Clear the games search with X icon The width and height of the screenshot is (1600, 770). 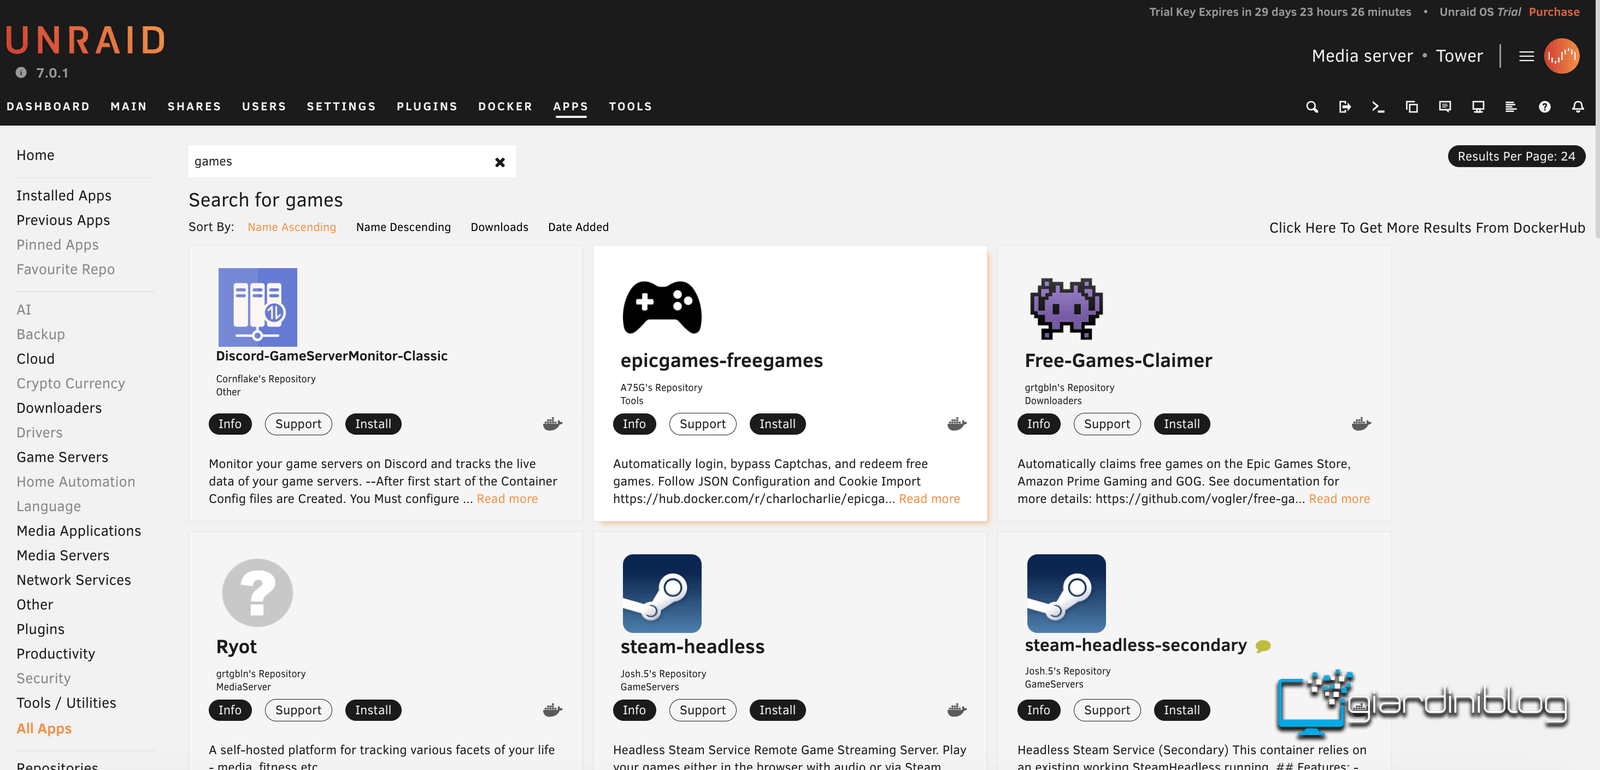500,162
